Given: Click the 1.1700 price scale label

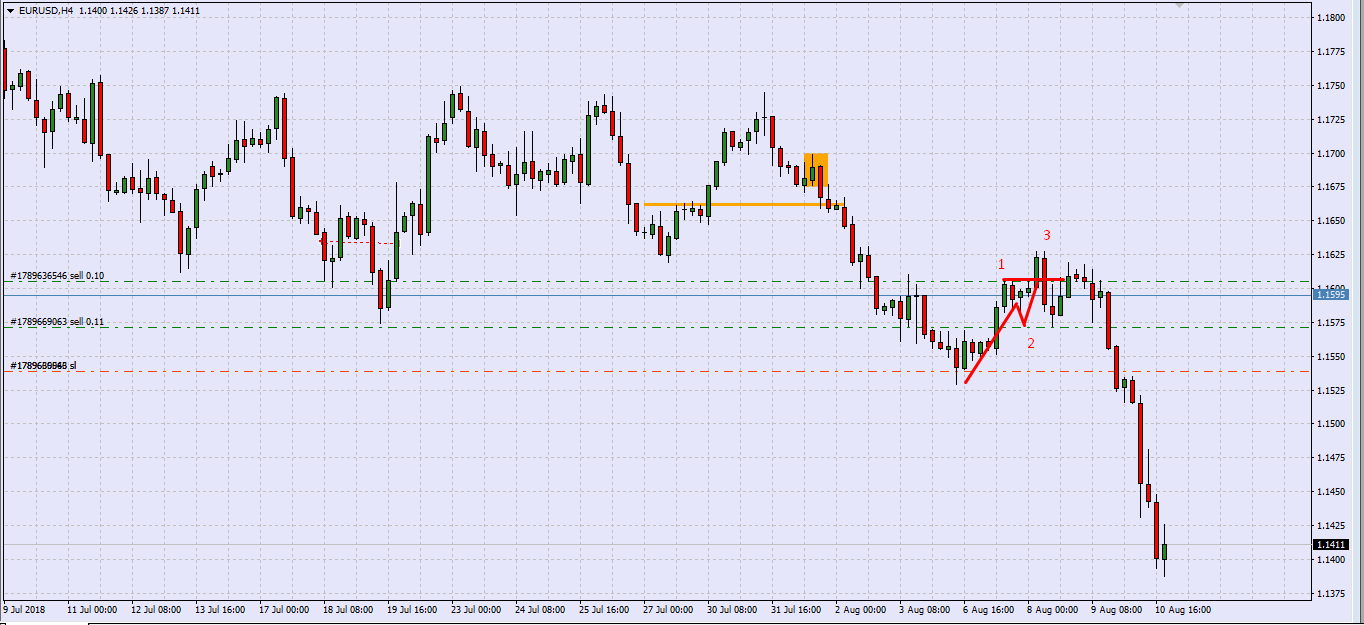Looking at the screenshot, I should point(1331,154).
